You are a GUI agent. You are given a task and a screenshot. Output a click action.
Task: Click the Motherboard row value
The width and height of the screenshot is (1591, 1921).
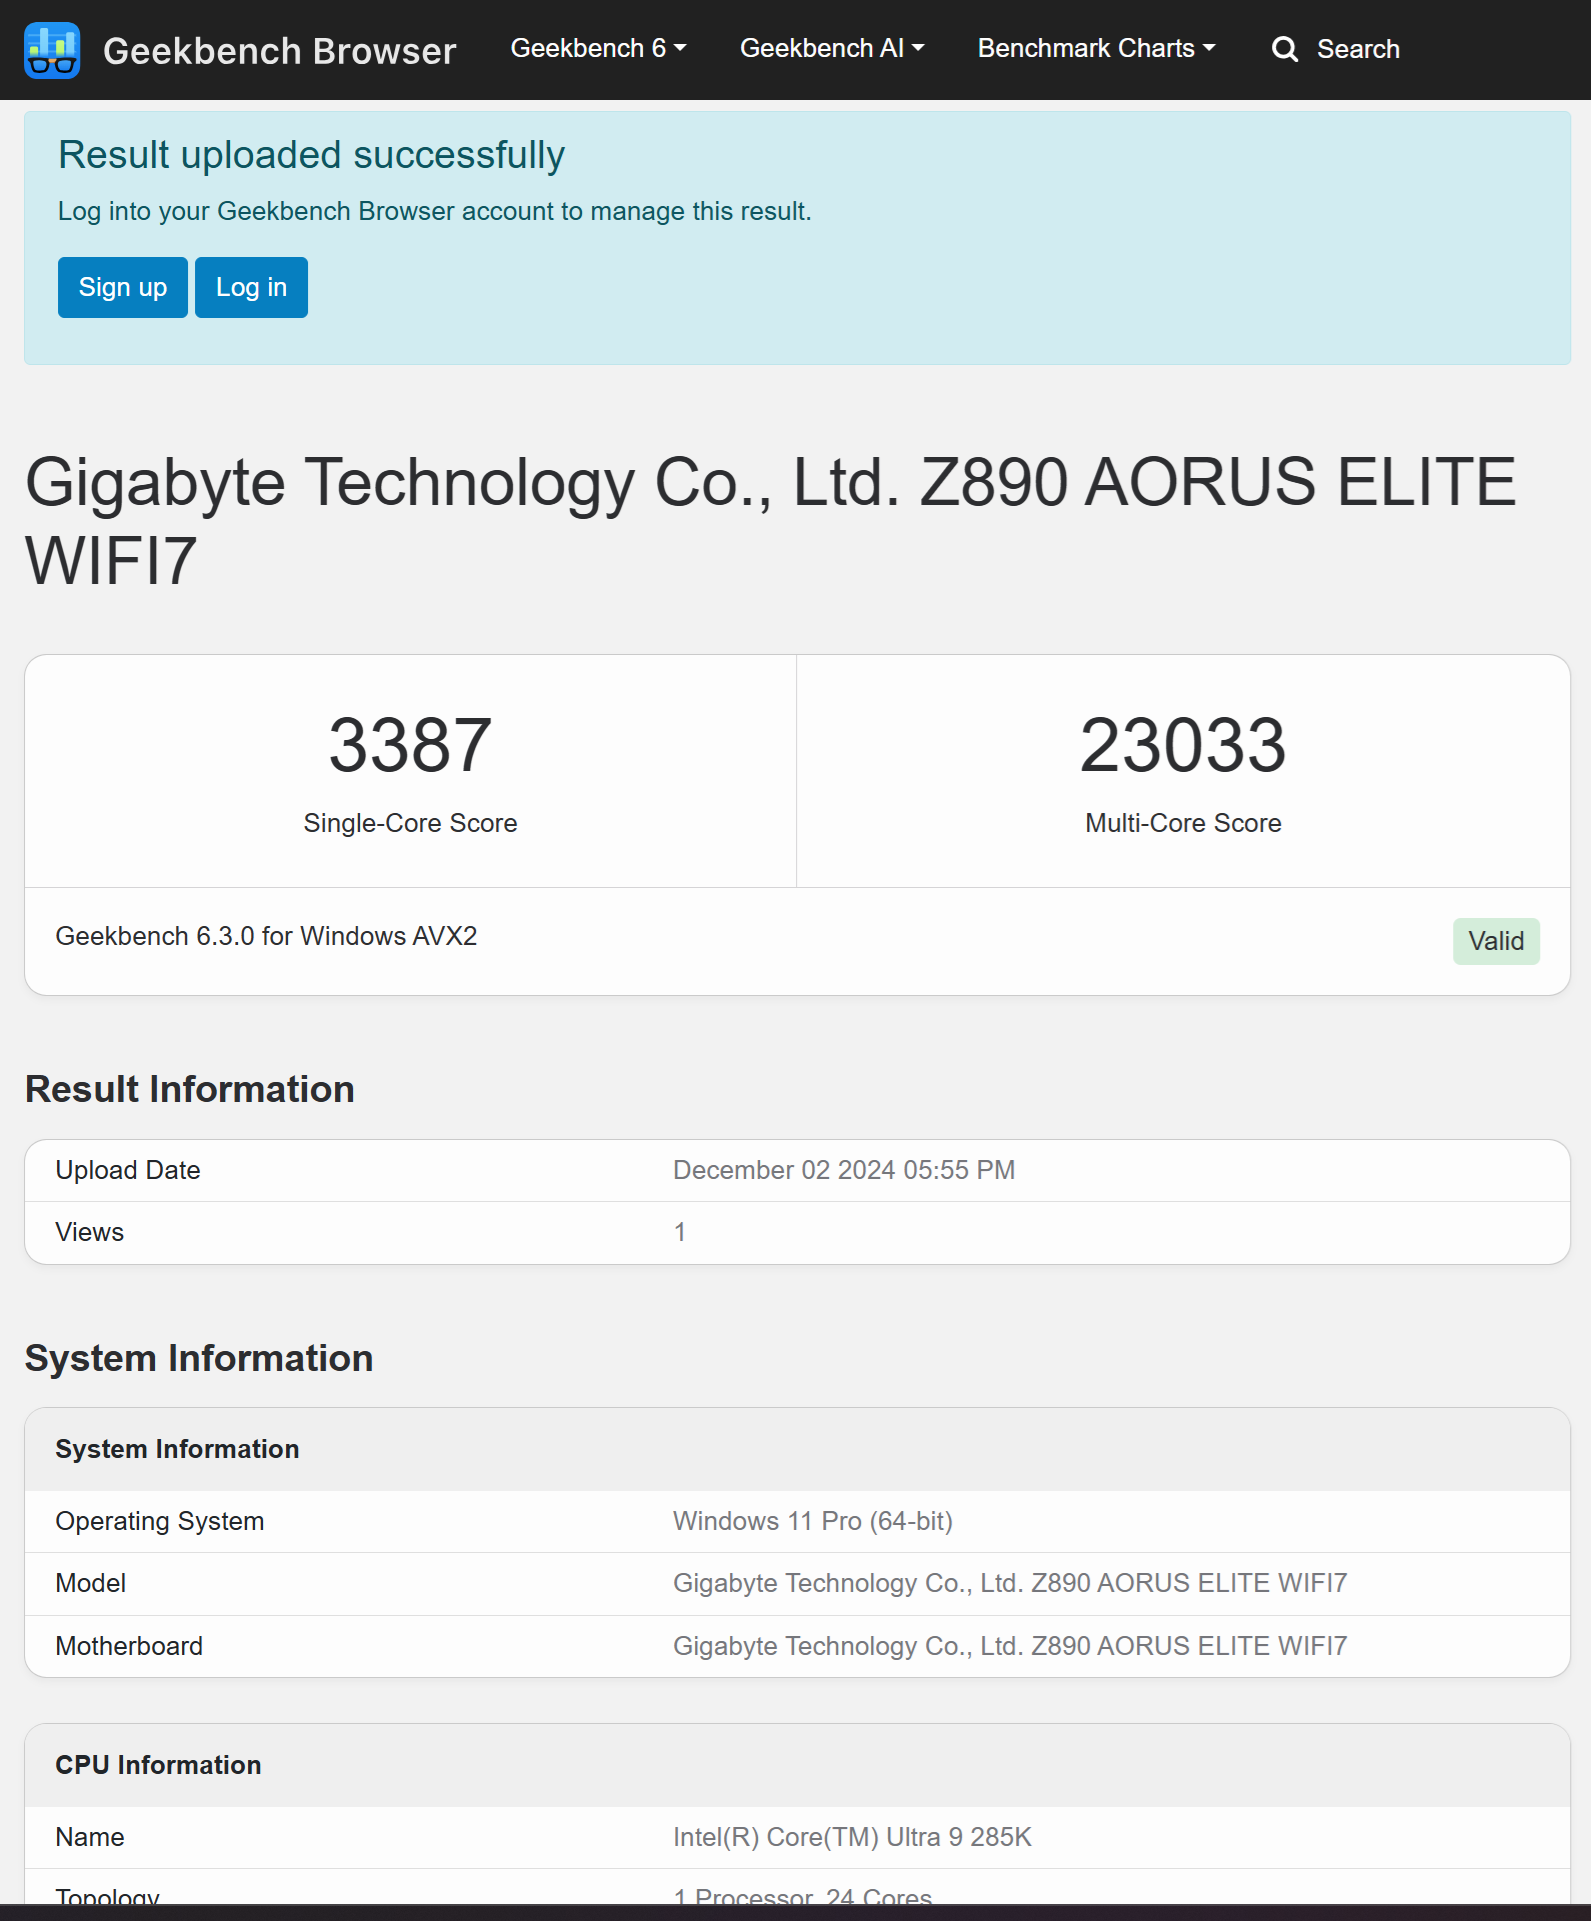(1009, 1646)
